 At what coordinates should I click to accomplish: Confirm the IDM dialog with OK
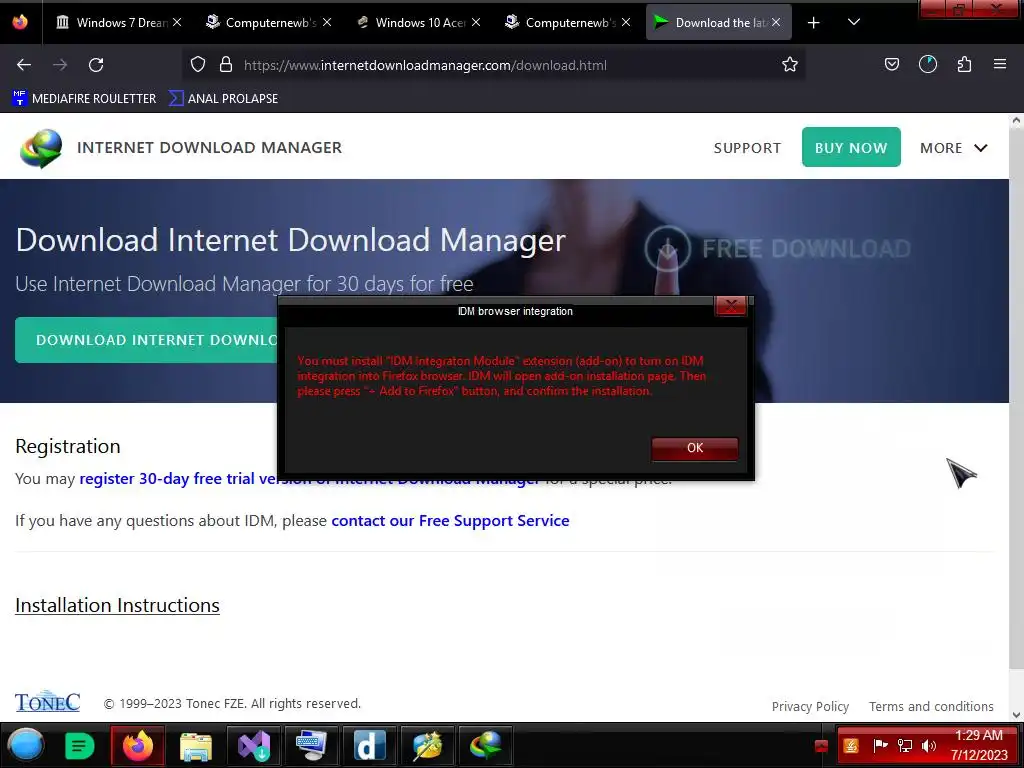pos(695,448)
